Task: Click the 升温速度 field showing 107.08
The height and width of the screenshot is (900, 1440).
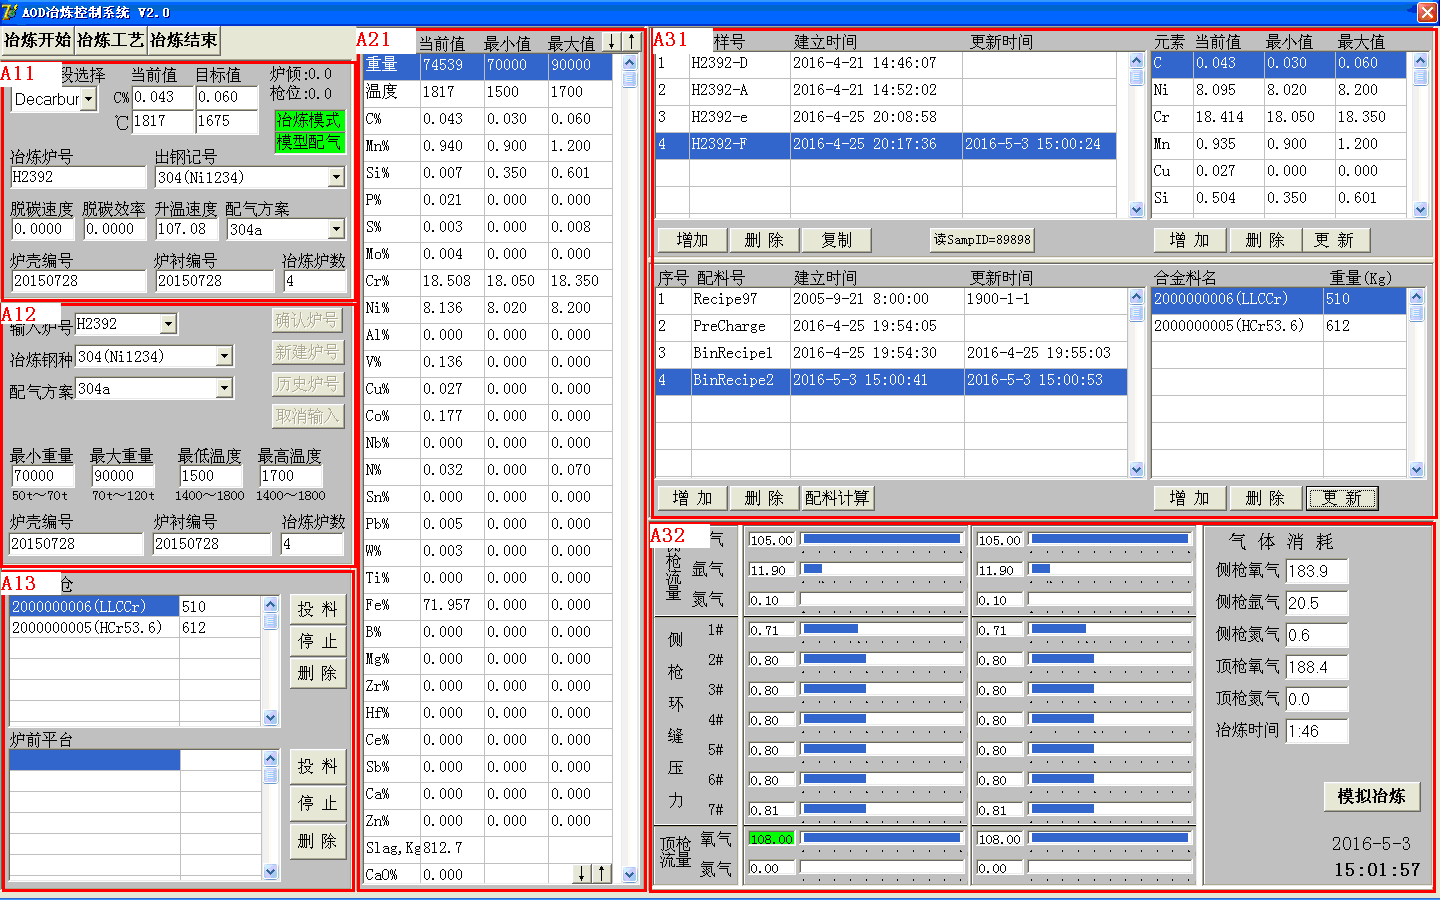Action: [186, 229]
